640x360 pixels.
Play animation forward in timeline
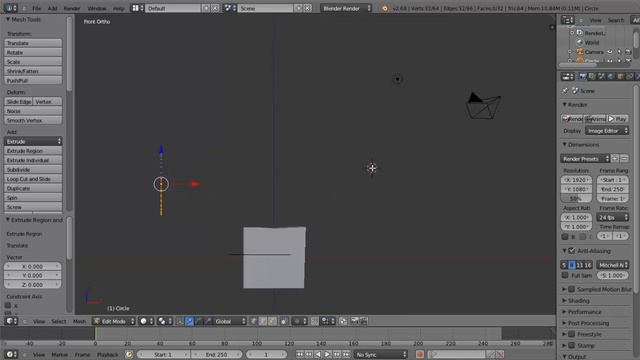click(327, 354)
